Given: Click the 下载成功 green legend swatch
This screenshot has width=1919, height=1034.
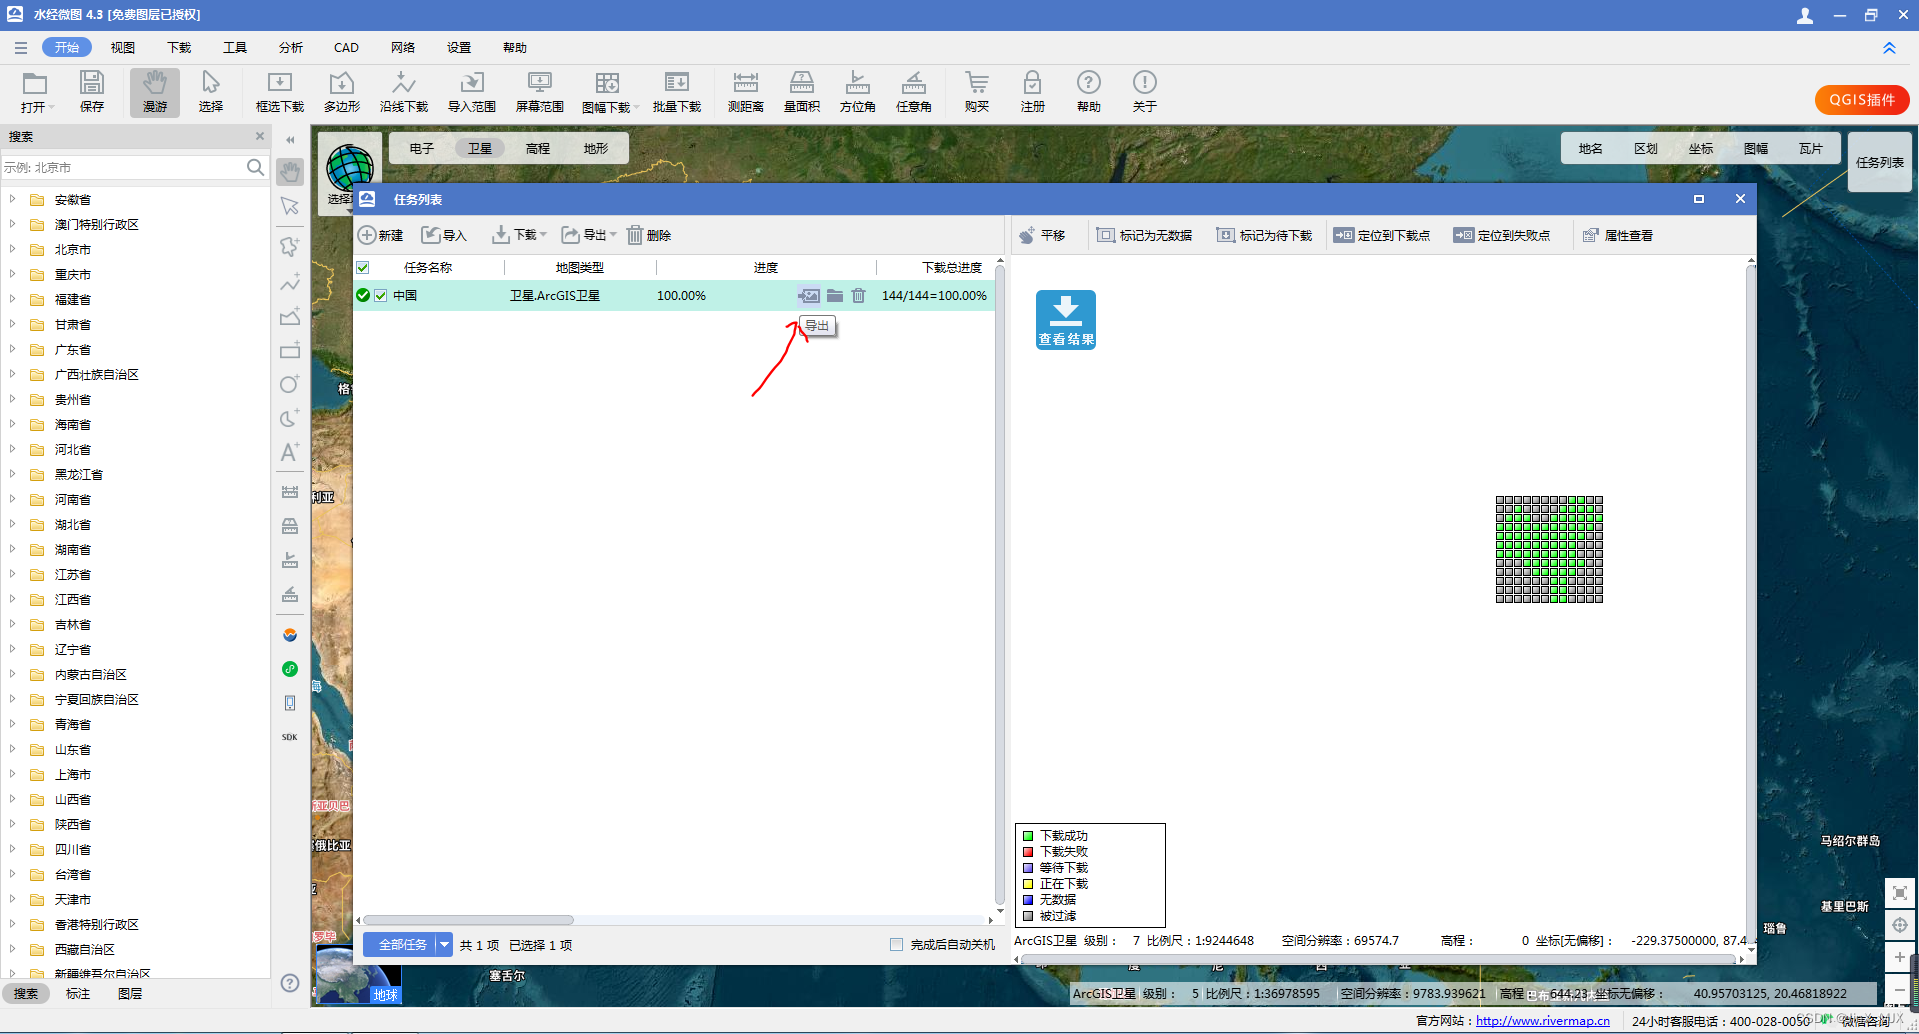Looking at the screenshot, I should tap(1028, 836).
